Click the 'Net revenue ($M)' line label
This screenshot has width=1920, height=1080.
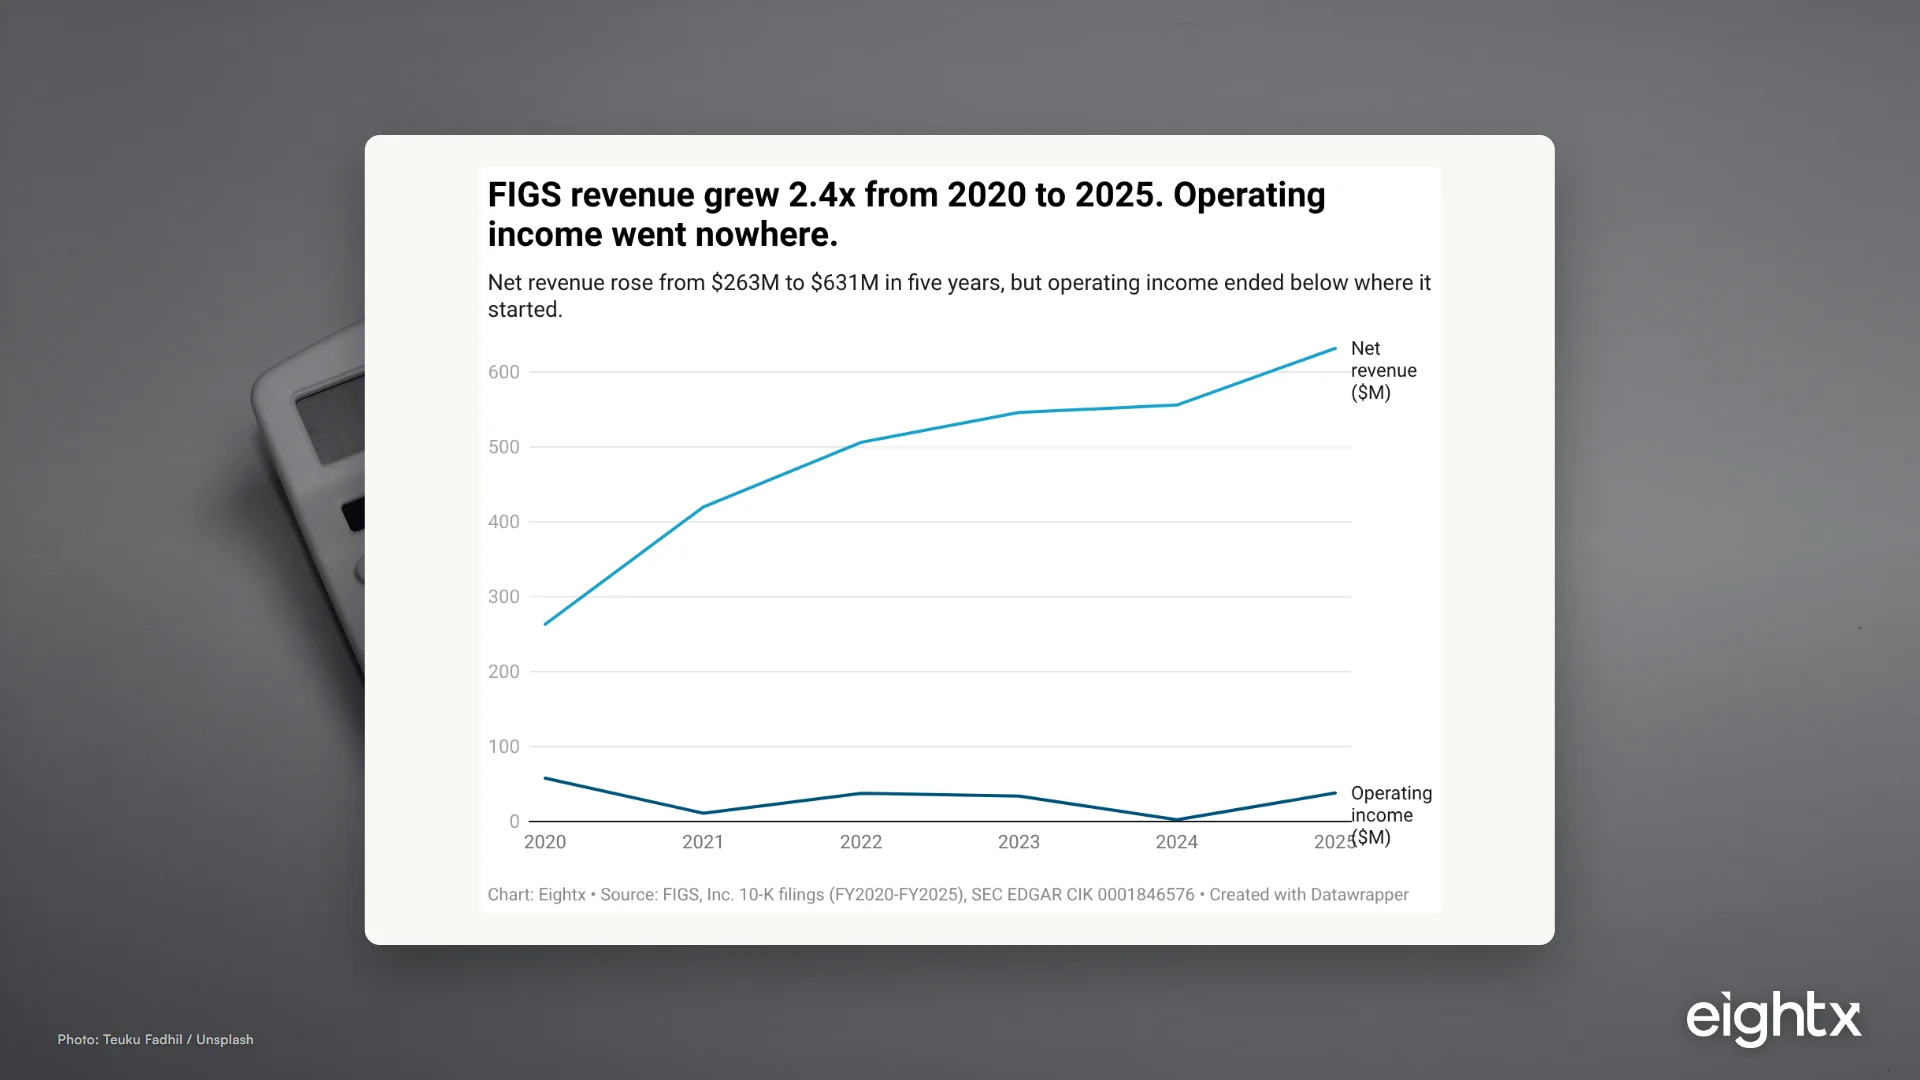coord(1383,370)
